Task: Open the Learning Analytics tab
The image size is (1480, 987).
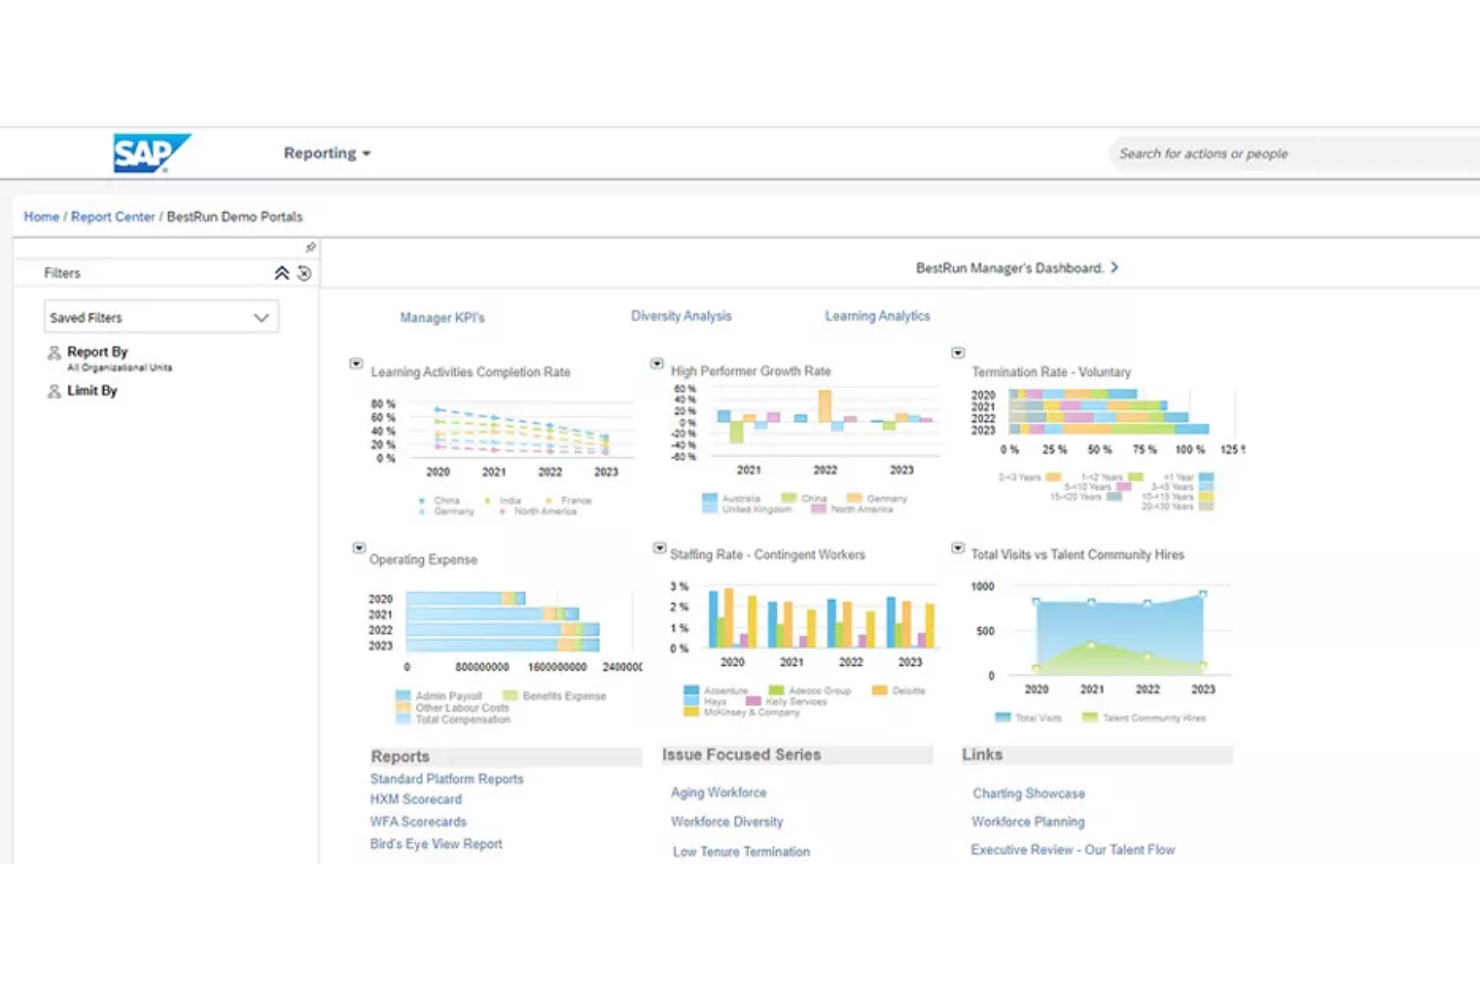Action: point(877,316)
